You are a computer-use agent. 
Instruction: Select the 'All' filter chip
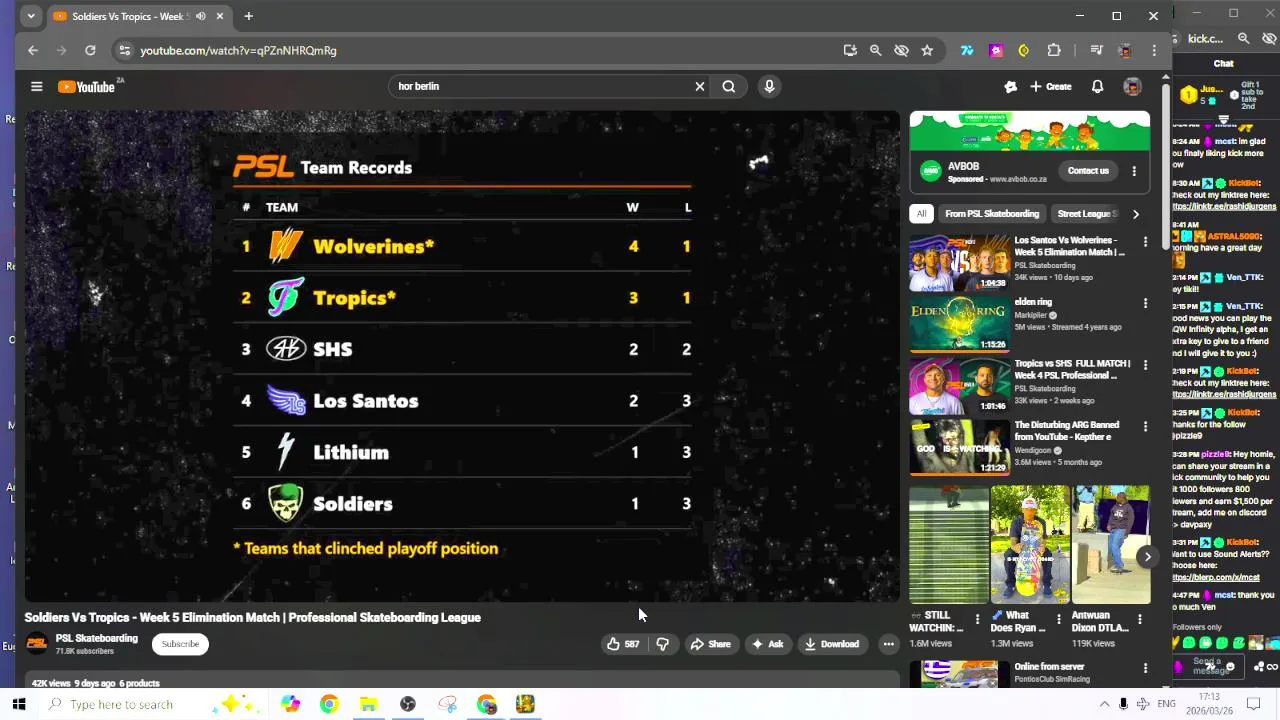pyautogui.click(x=921, y=214)
